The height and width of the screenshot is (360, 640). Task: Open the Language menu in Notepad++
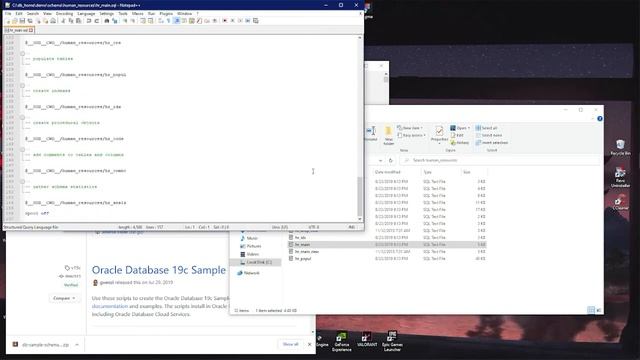coord(86,13)
